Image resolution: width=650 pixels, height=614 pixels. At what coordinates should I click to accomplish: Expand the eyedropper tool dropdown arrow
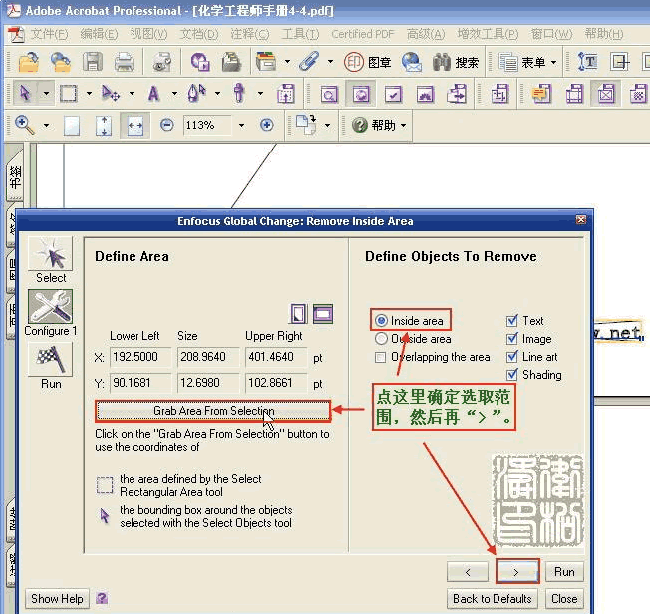260,93
